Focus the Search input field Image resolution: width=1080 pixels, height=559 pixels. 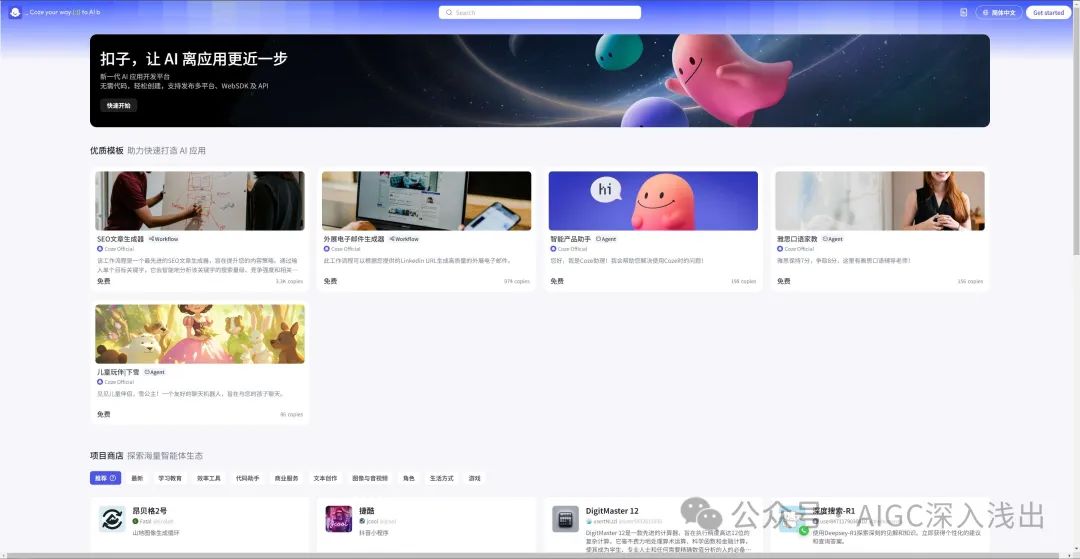coord(539,12)
